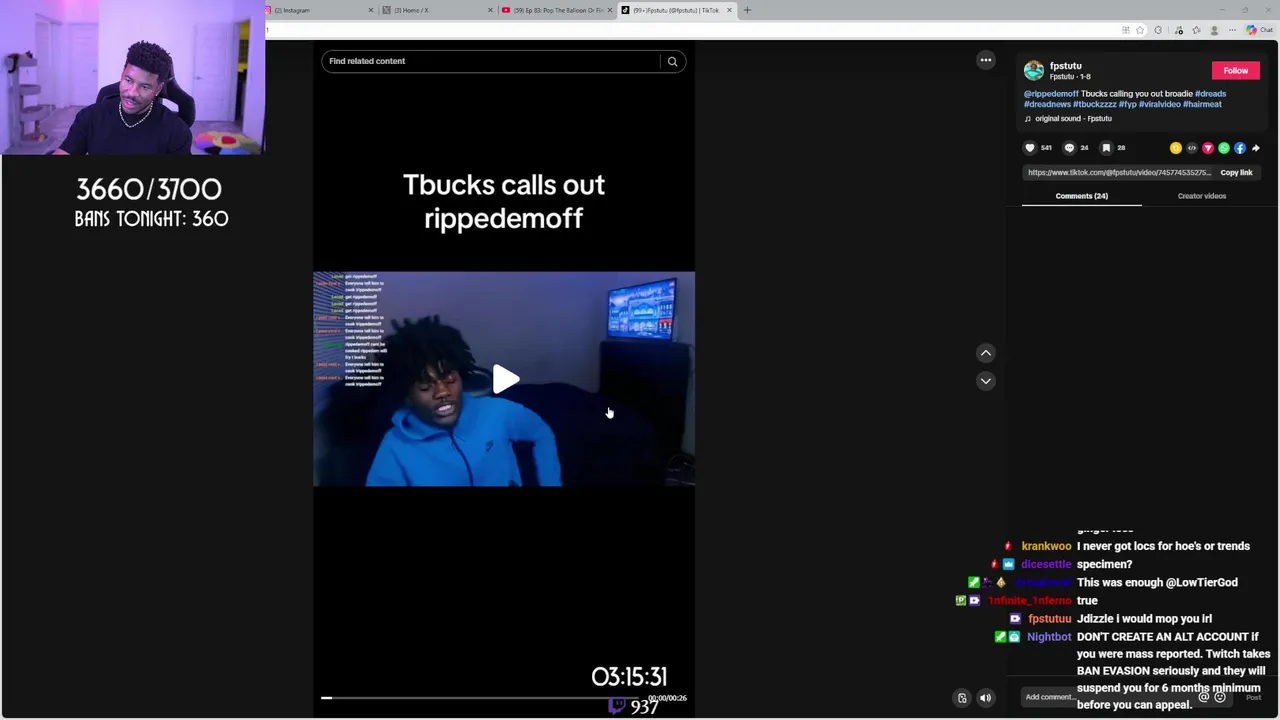Image resolution: width=1280 pixels, height=720 pixels.
Task: Open the @rippedemoff mention link
Action: pyautogui.click(x=1051, y=94)
